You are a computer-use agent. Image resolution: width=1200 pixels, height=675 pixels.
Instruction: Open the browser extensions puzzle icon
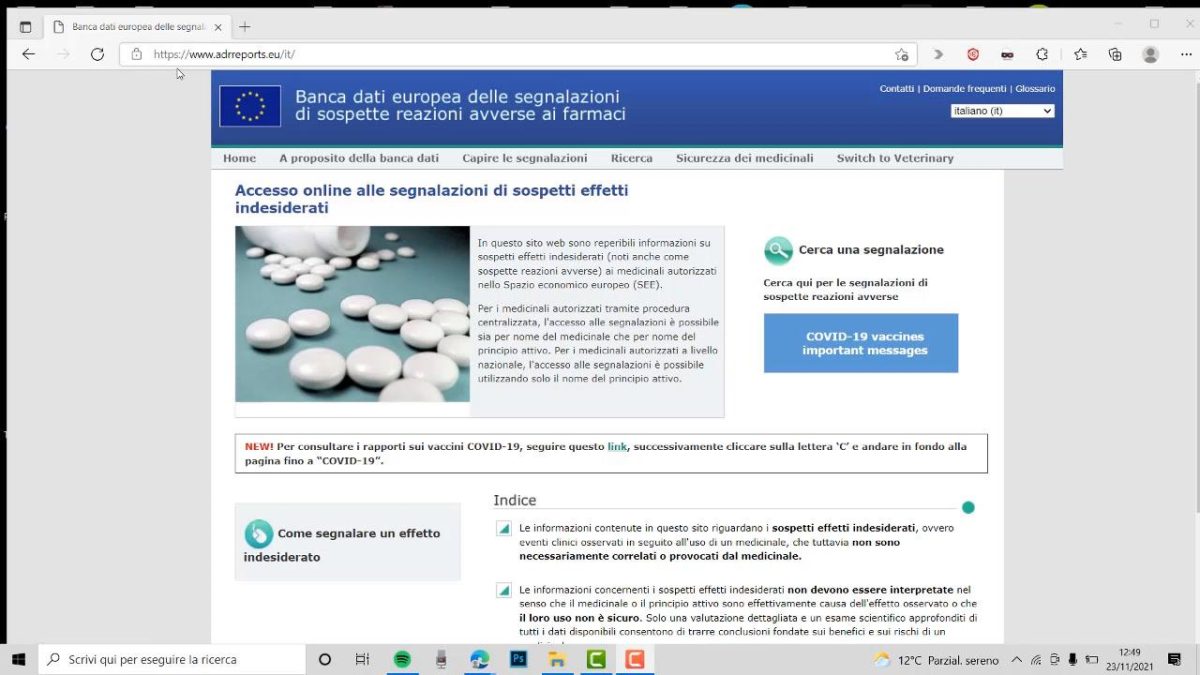(x=1042, y=54)
